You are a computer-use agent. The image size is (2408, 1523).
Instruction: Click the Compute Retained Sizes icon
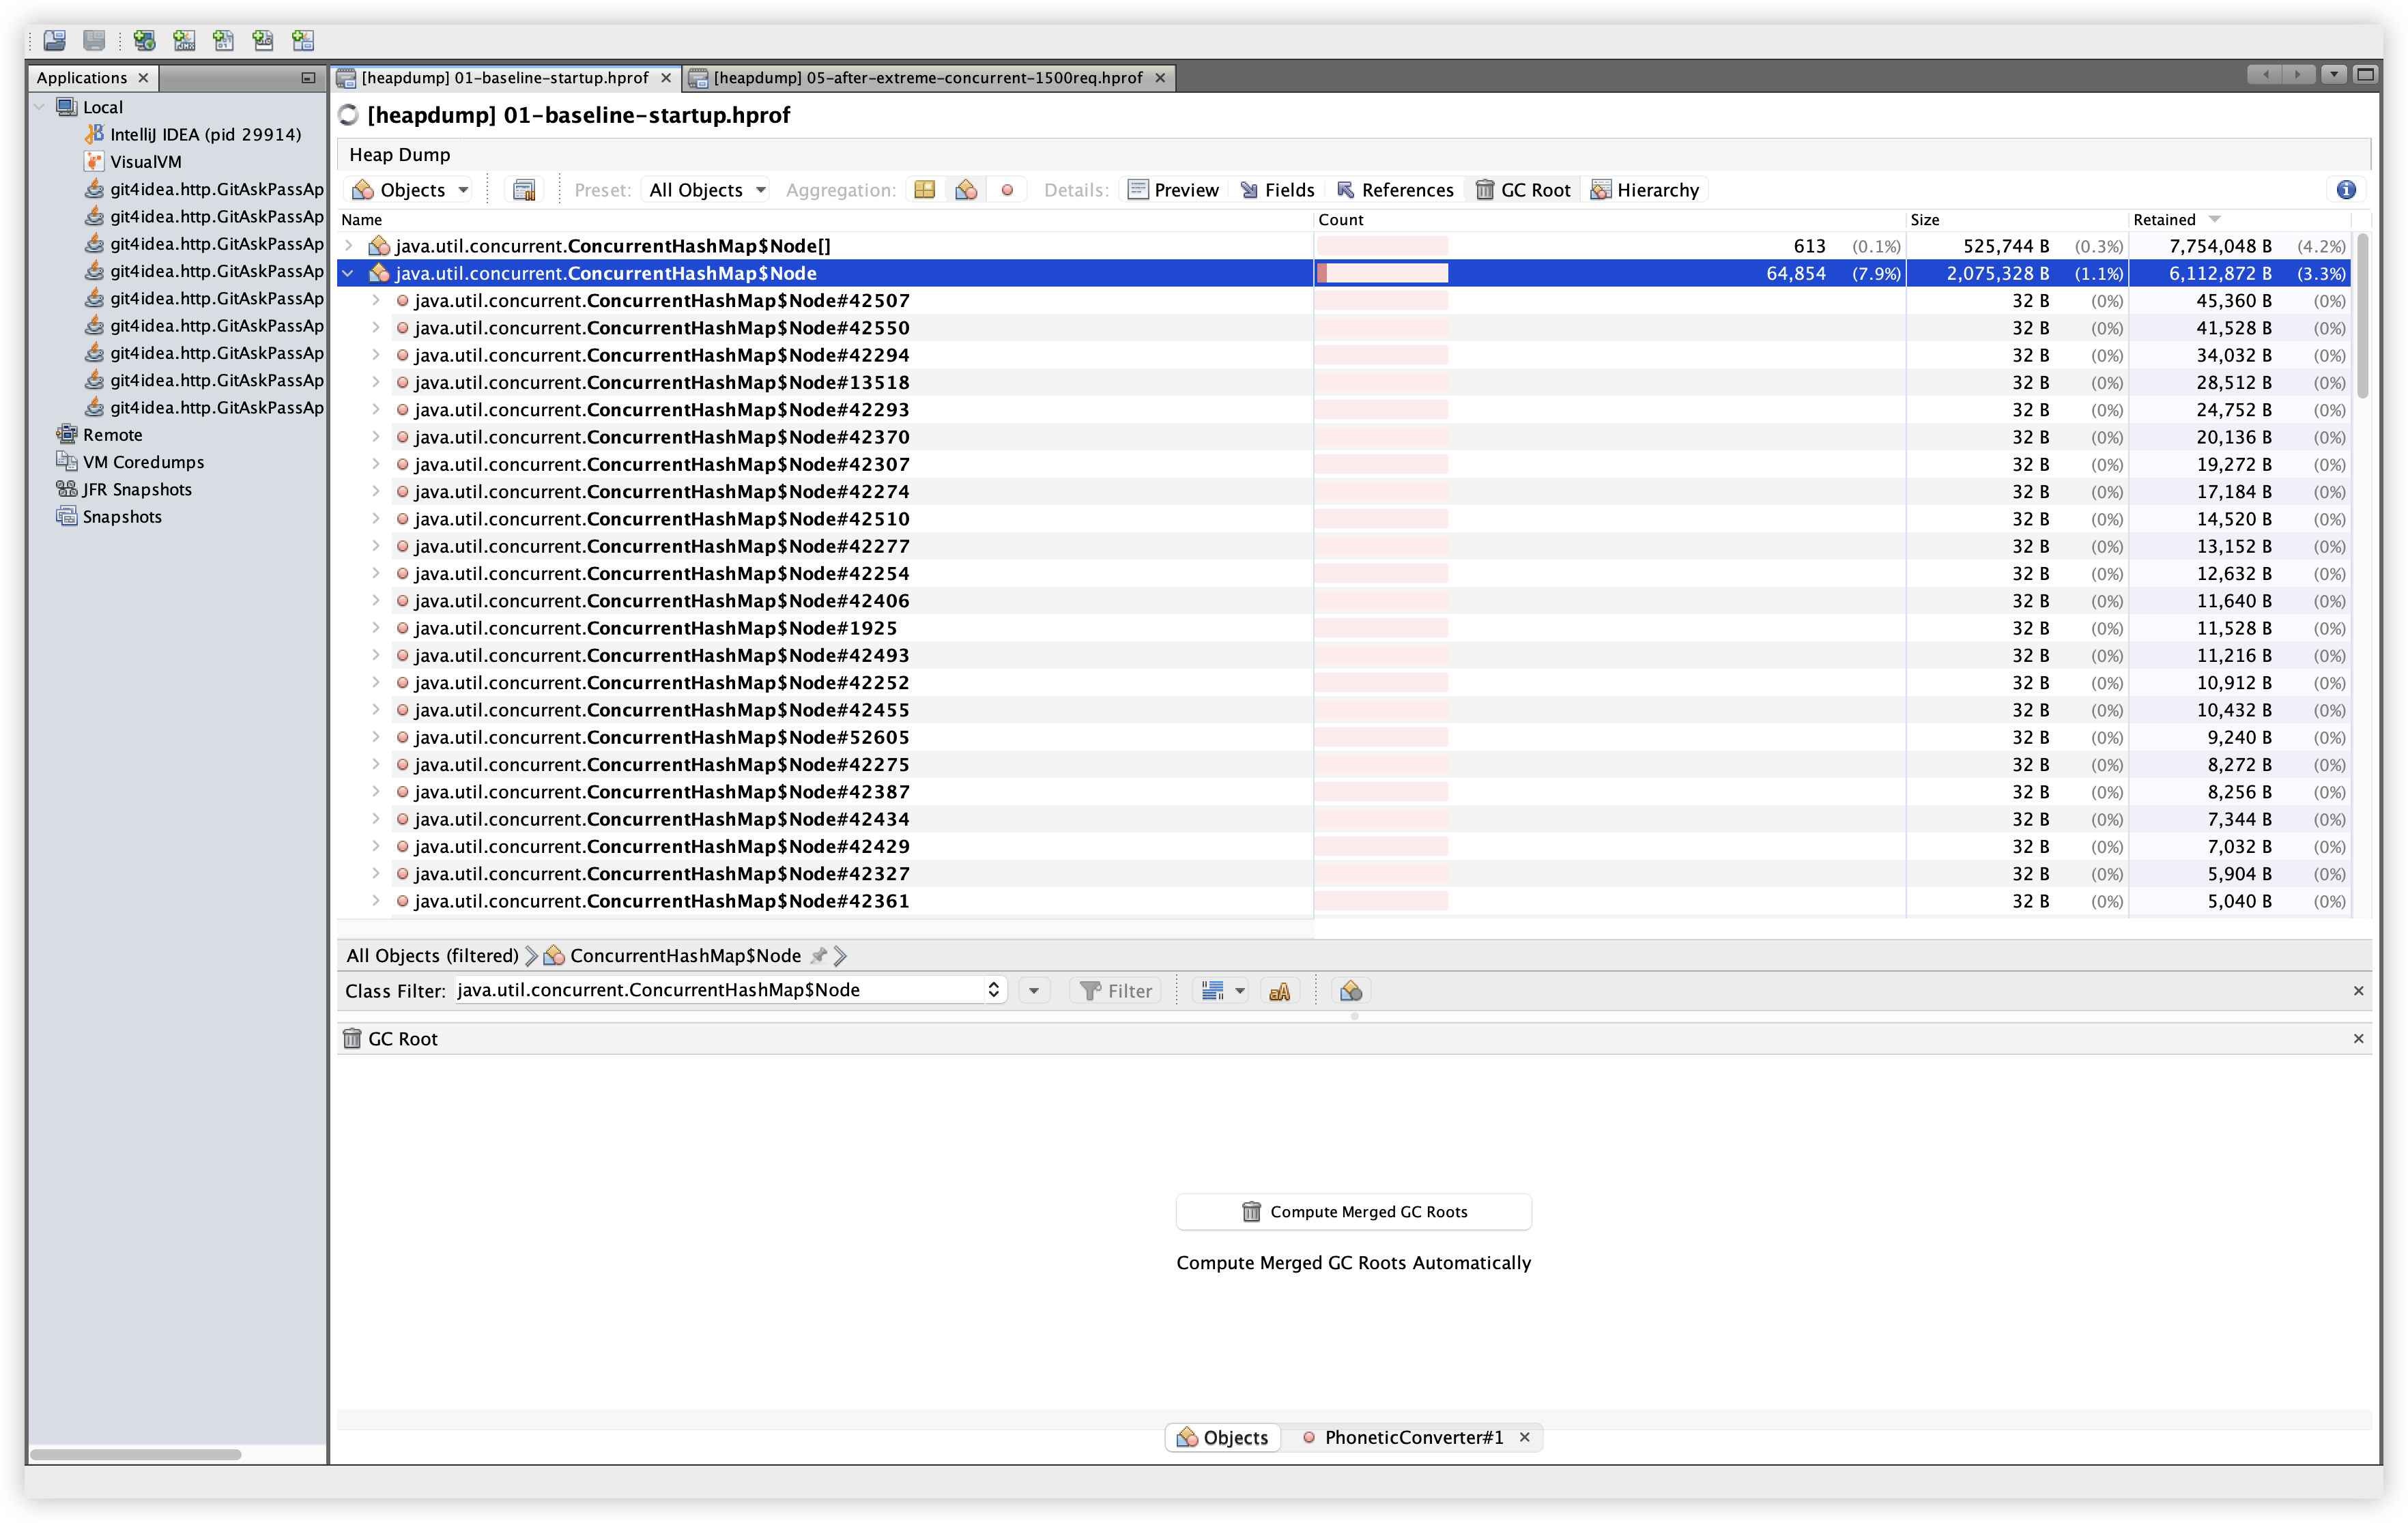point(524,190)
